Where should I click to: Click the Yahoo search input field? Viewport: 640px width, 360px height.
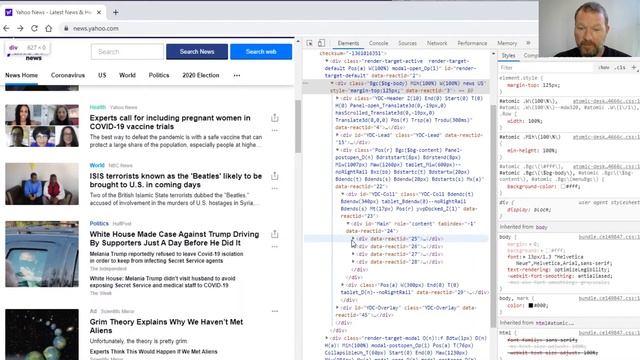click(127, 52)
